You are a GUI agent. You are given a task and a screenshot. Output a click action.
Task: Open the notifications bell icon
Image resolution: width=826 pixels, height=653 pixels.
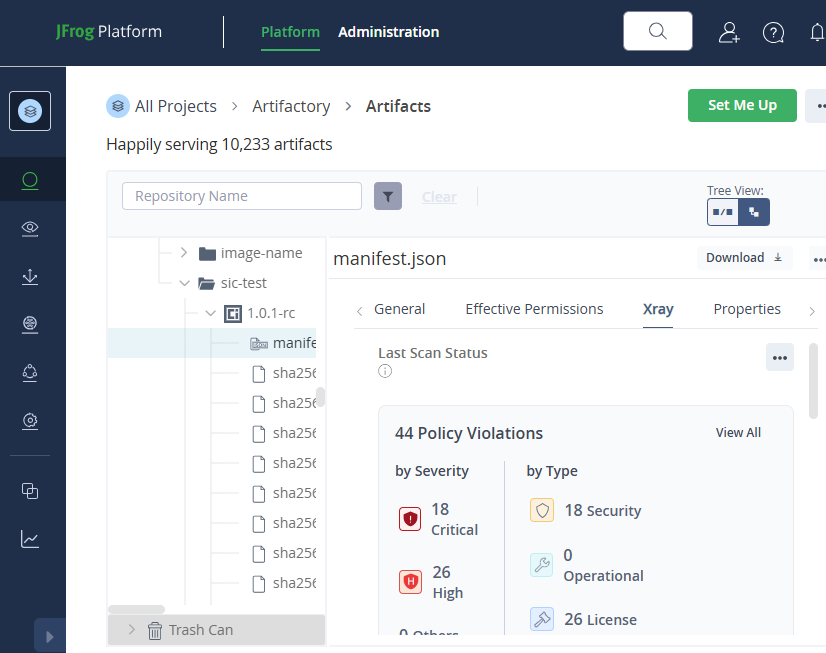817,32
